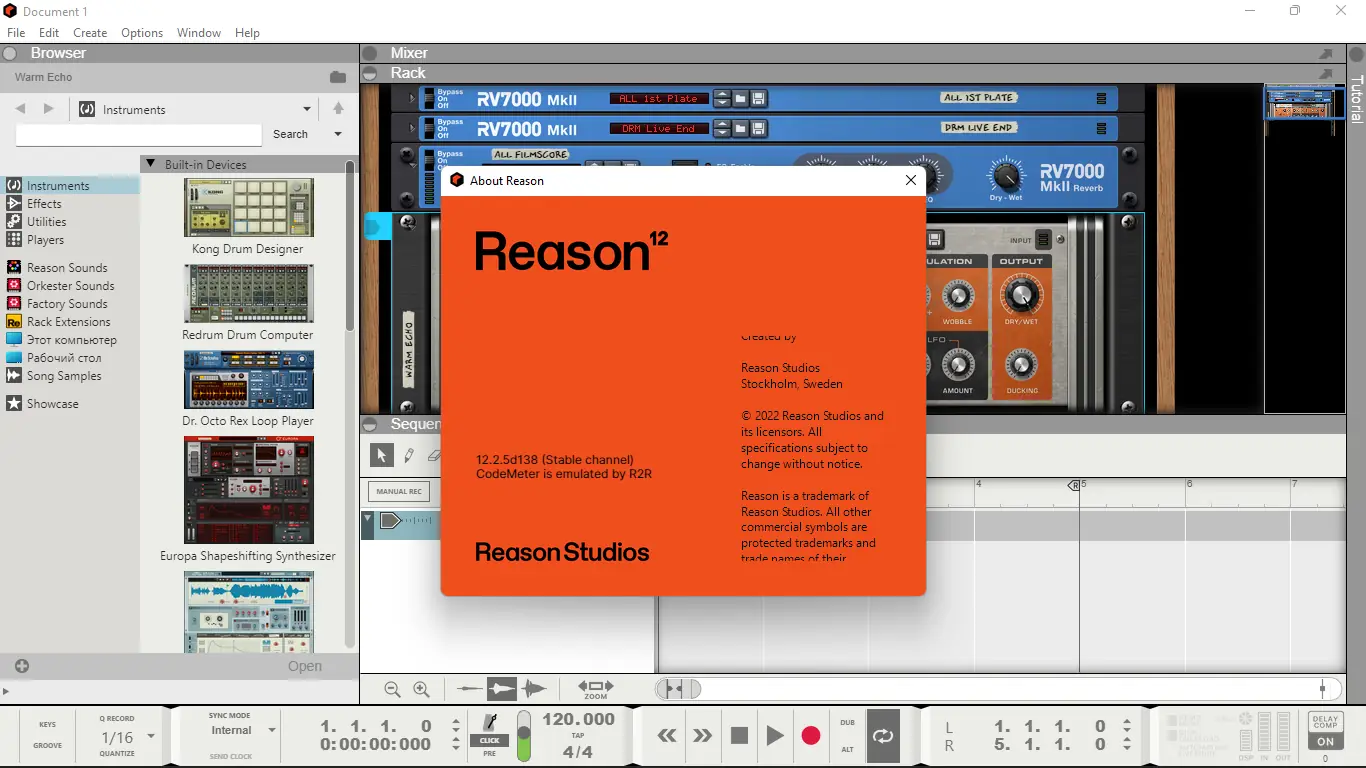Image resolution: width=1366 pixels, height=768 pixels.
Task: Detach the Mixer into a separate window
Action: tap(1326, 53)
